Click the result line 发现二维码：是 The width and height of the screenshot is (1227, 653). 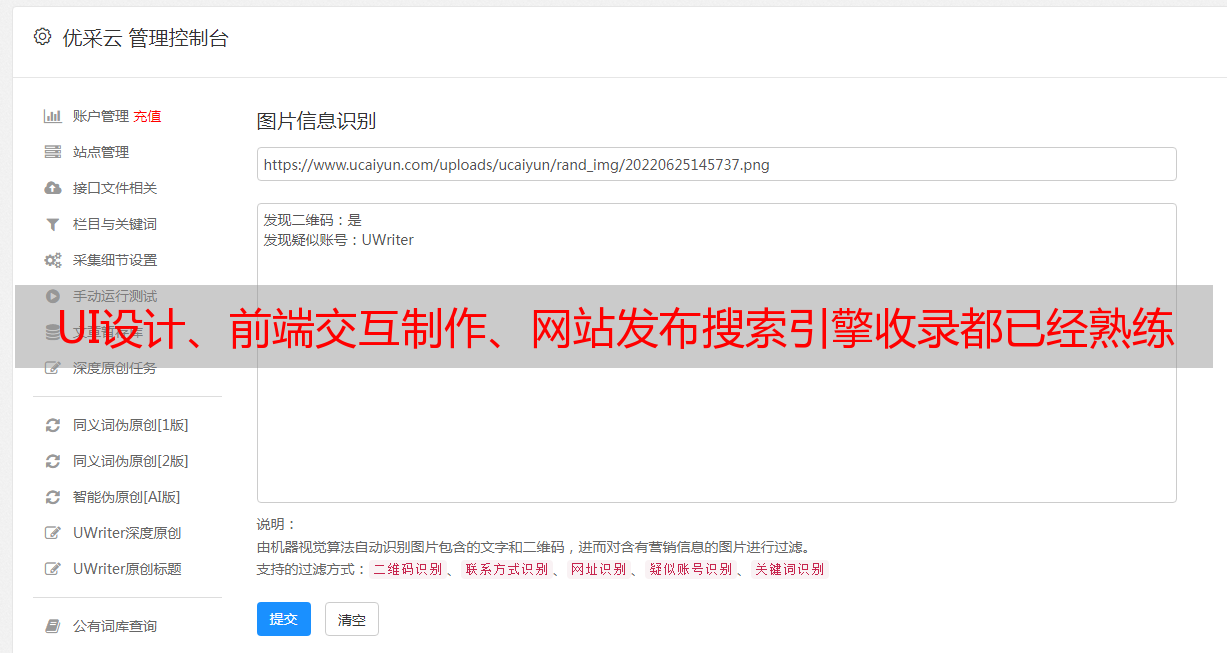click(x=313, y=220)
